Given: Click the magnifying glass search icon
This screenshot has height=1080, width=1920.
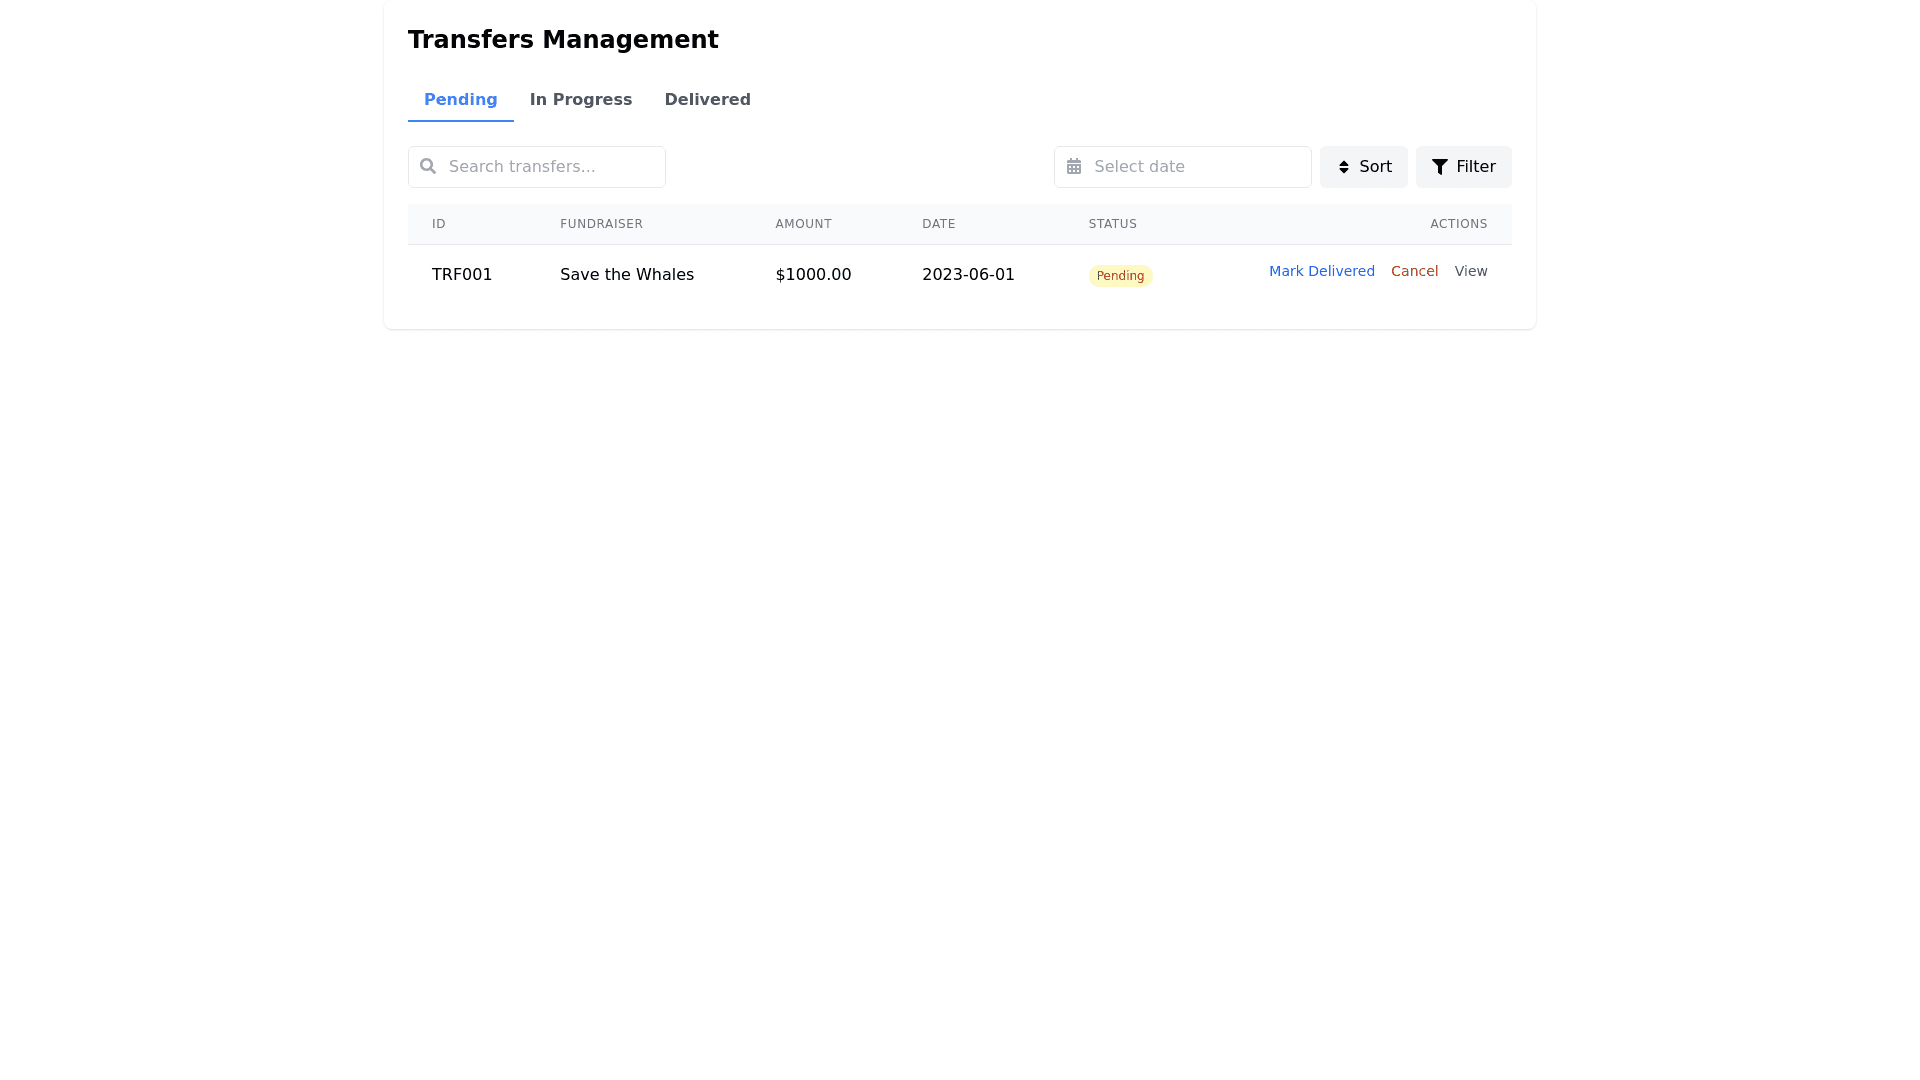Looking at the screenshot, I should (x=428, y=166).
